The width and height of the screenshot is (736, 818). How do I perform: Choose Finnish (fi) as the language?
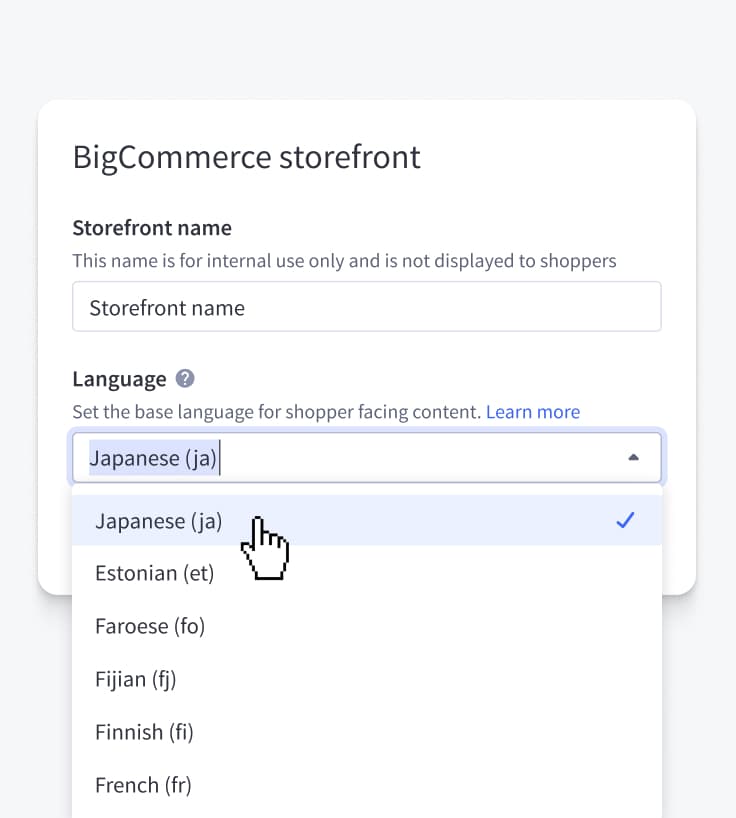(x=144, y=732)
